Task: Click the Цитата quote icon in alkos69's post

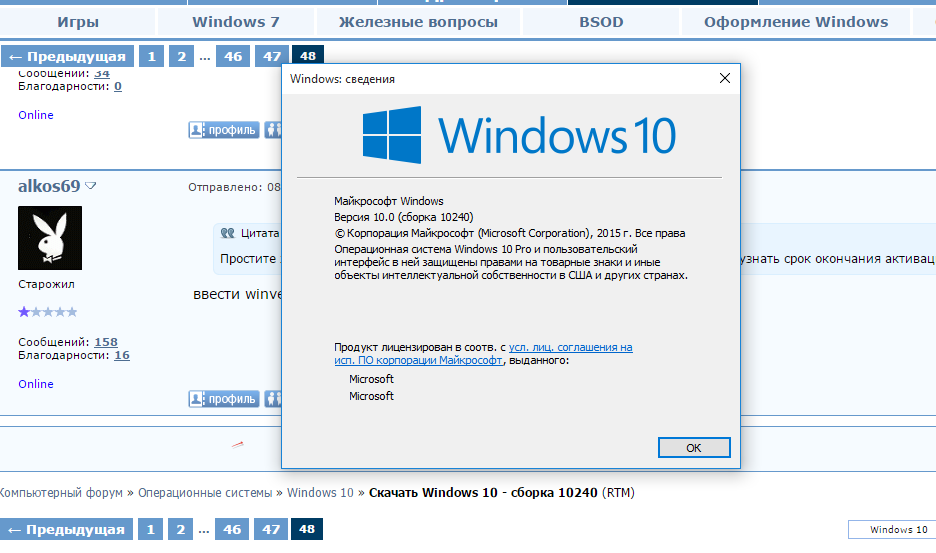Action: point(227,233)
